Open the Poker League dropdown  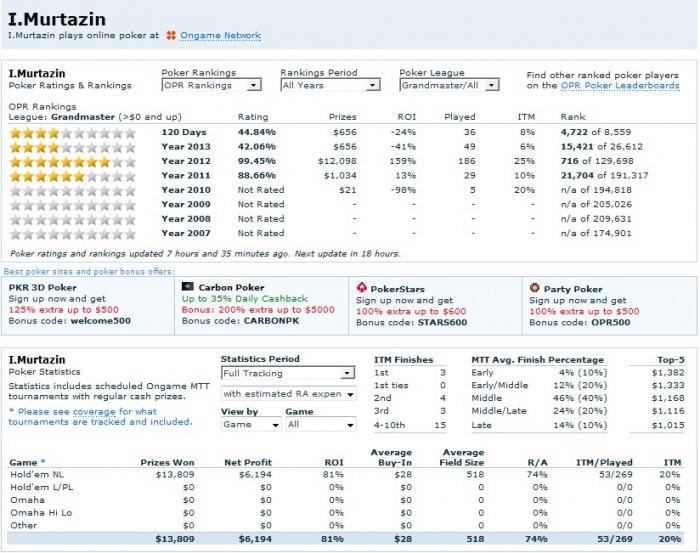pos(448,86)
